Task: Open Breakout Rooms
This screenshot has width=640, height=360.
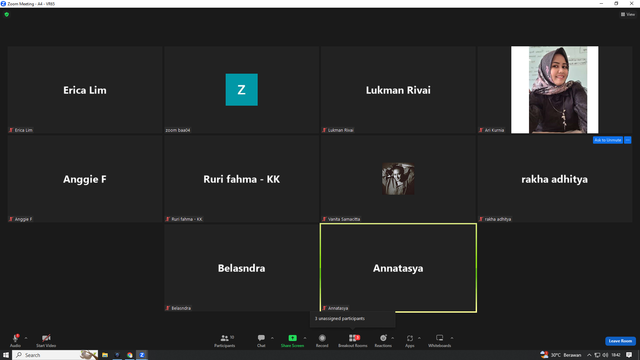Action: 353,340
